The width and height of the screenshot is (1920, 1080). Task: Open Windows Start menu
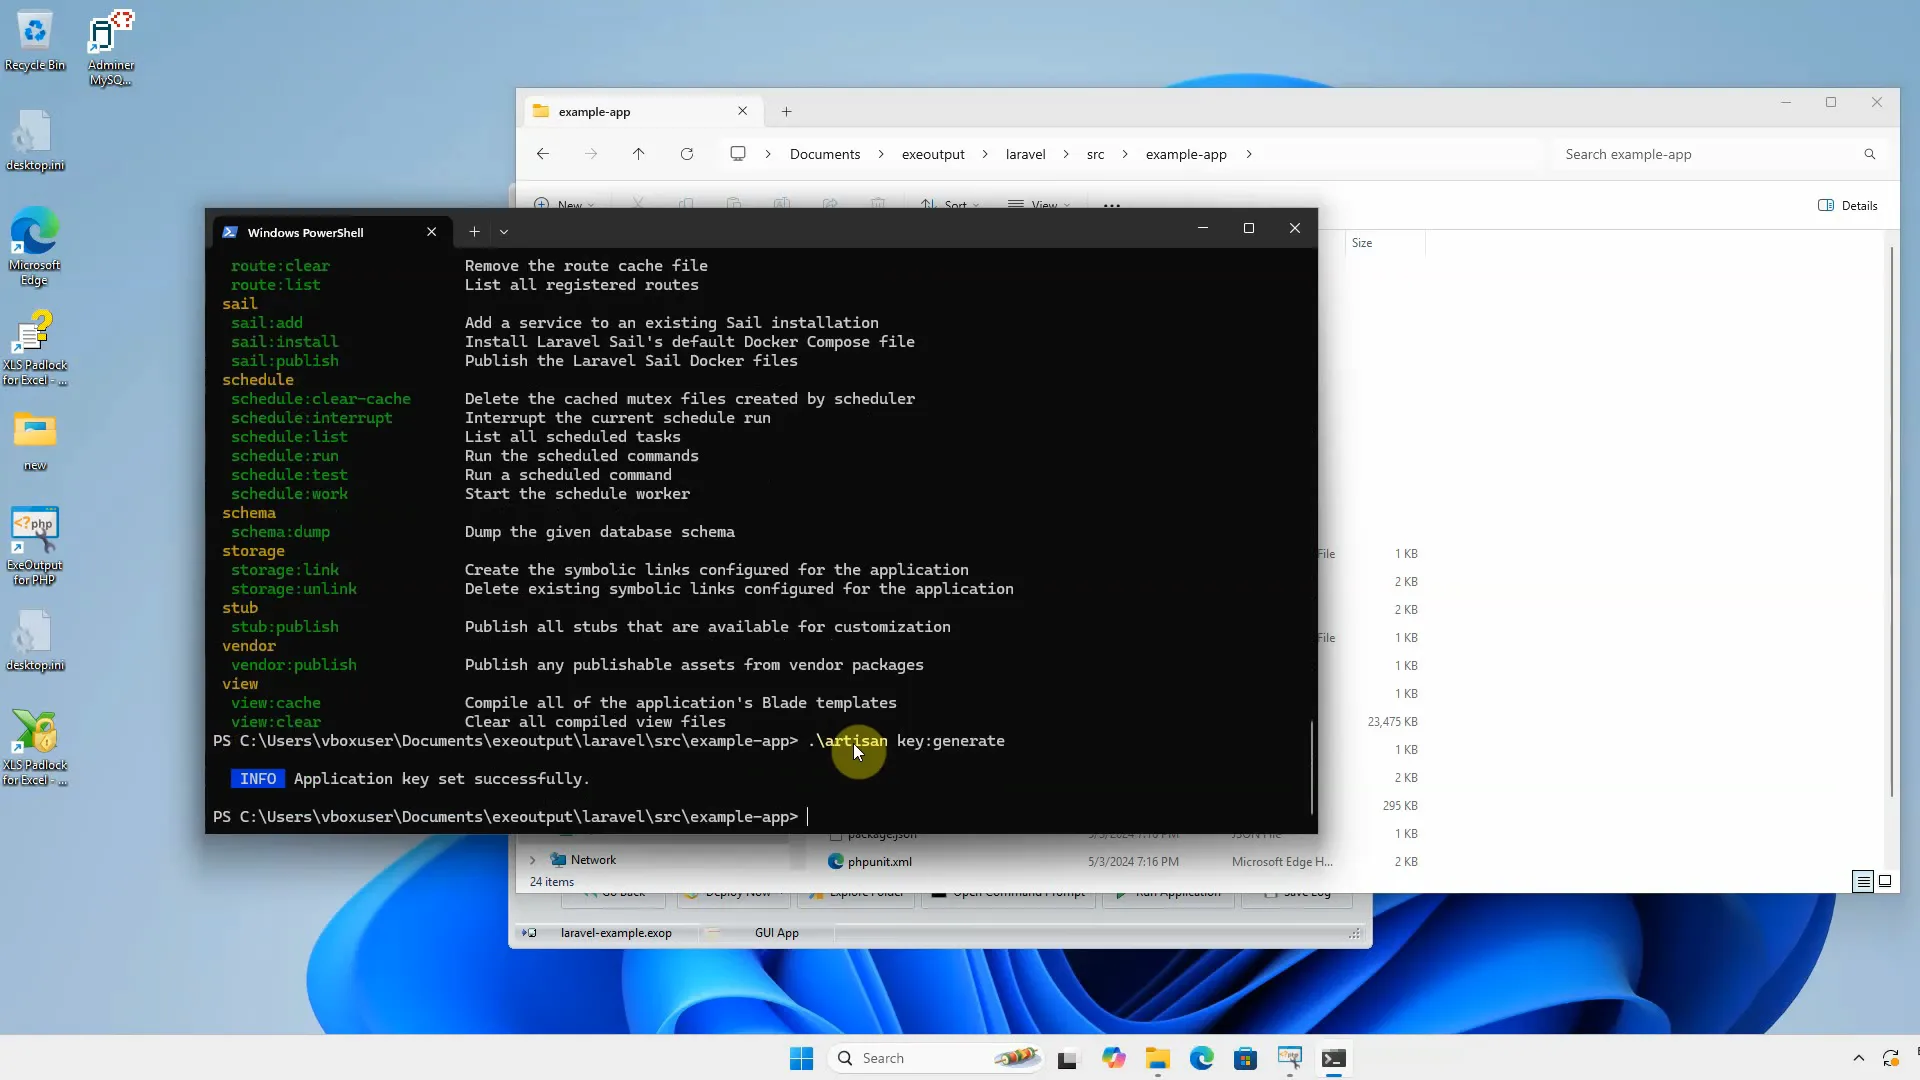[x=801, y=1058]
